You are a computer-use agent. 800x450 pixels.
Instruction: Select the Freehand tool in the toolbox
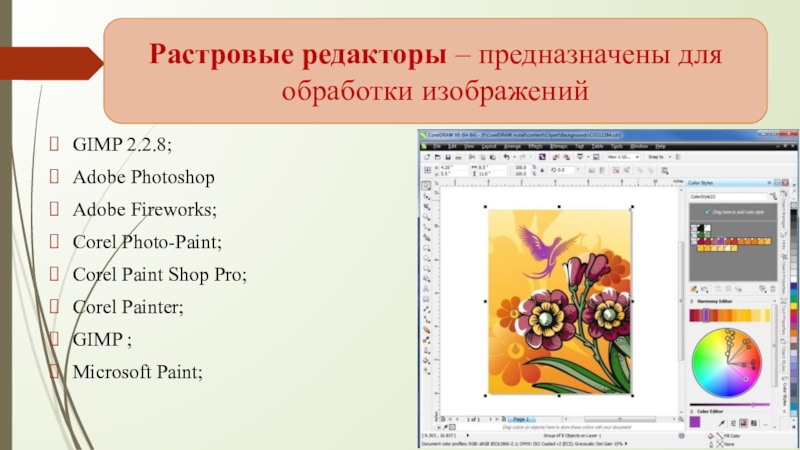pos(426,228)
